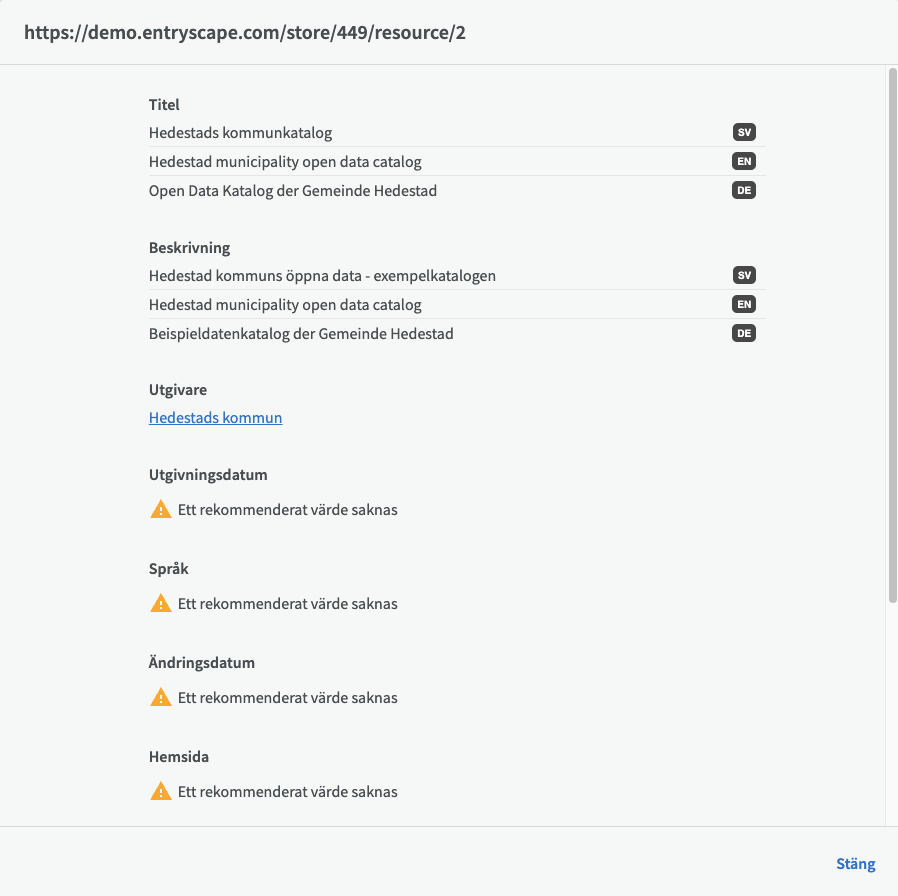
Task: Click the warning icon under Ändringsdatum
Action: 160,698
